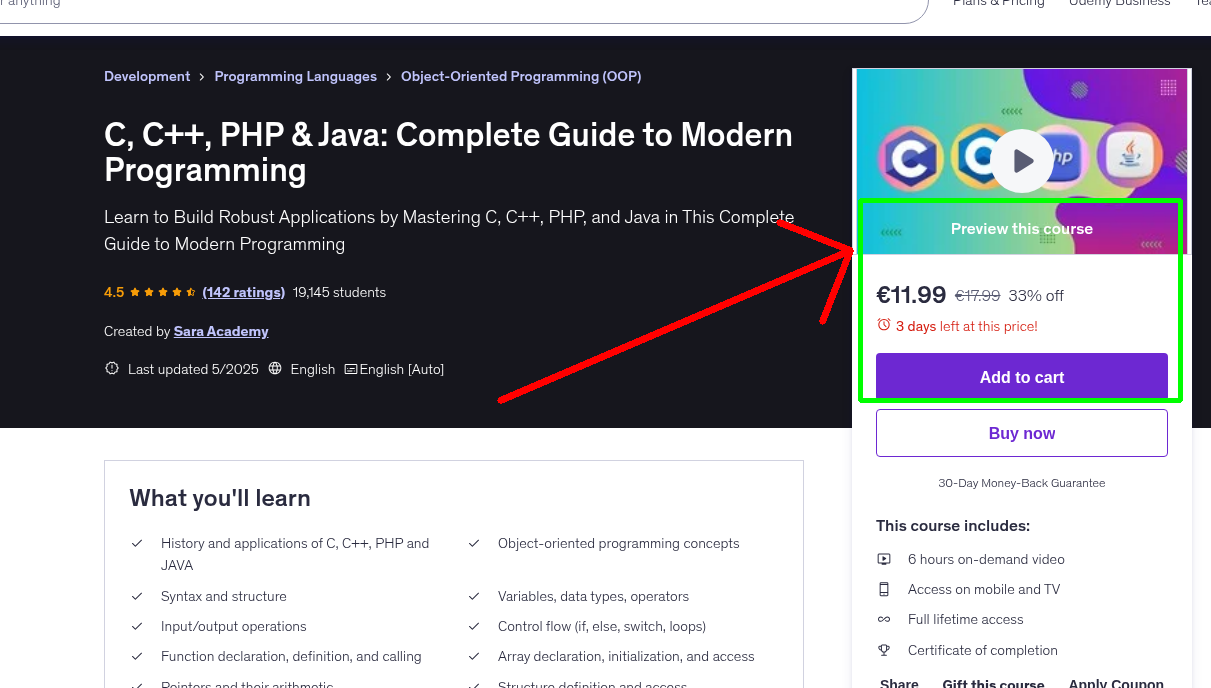
Task: Select Gift this course
Action: click(993, 683)
